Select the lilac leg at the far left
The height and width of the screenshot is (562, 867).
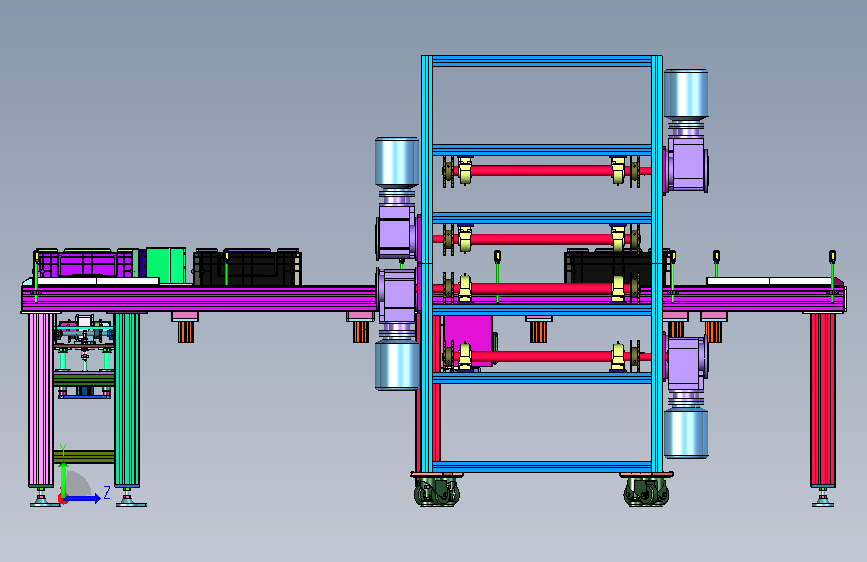click(41, 400)
